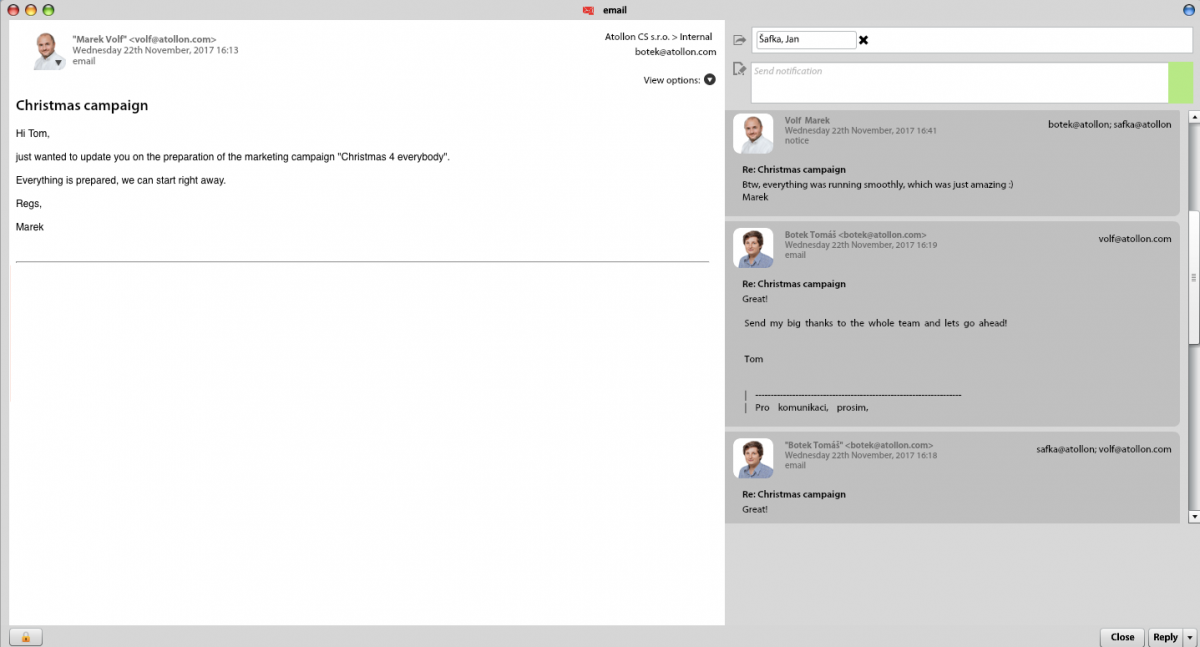Click the forward arrow icon beside the recipient field

point(739,40)
